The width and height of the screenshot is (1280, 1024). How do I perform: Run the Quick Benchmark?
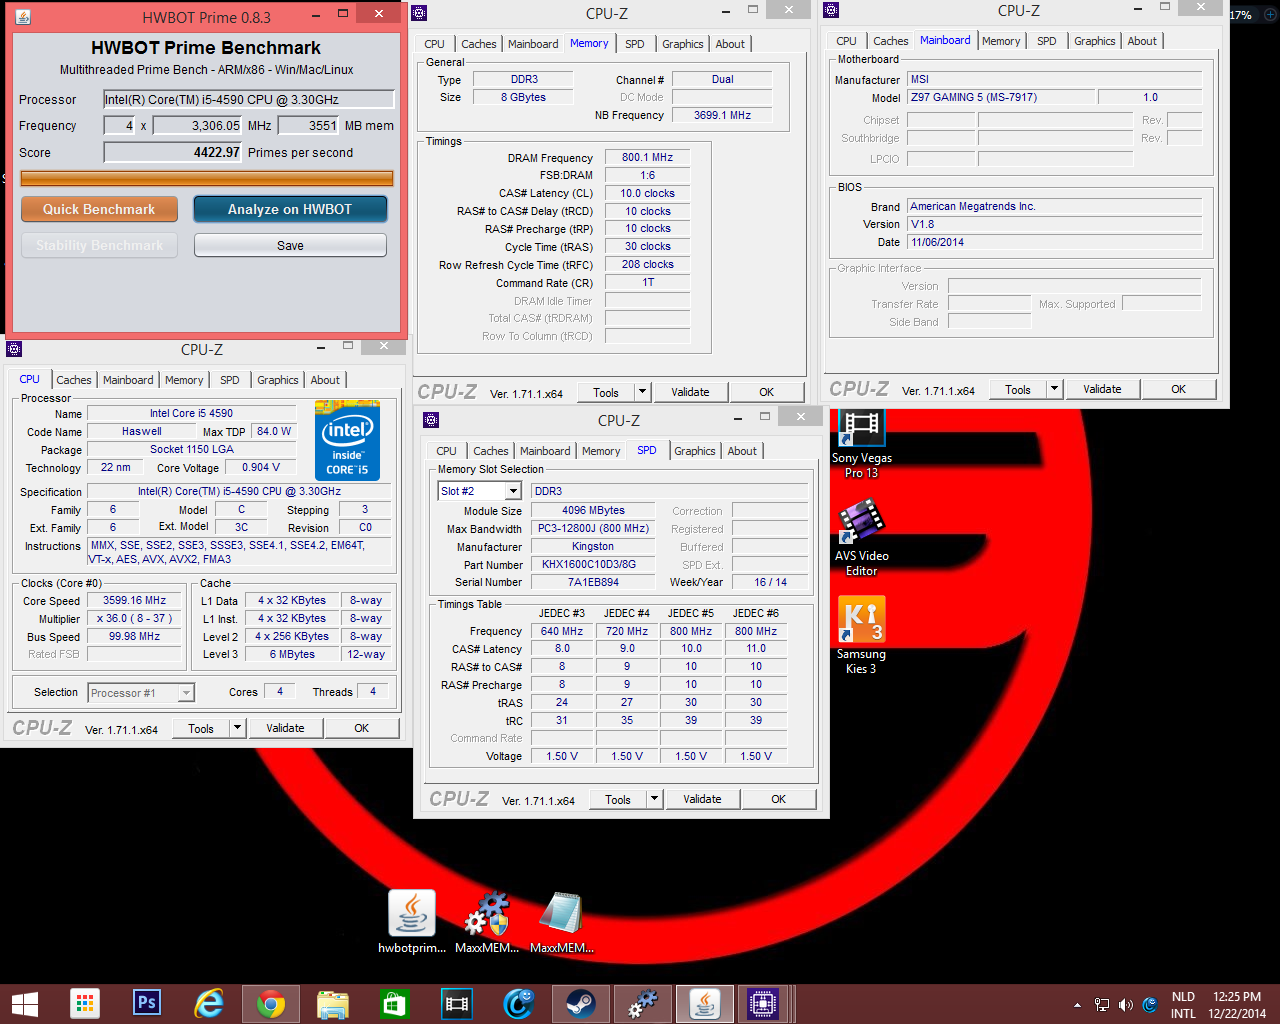[x=99, y=209]
